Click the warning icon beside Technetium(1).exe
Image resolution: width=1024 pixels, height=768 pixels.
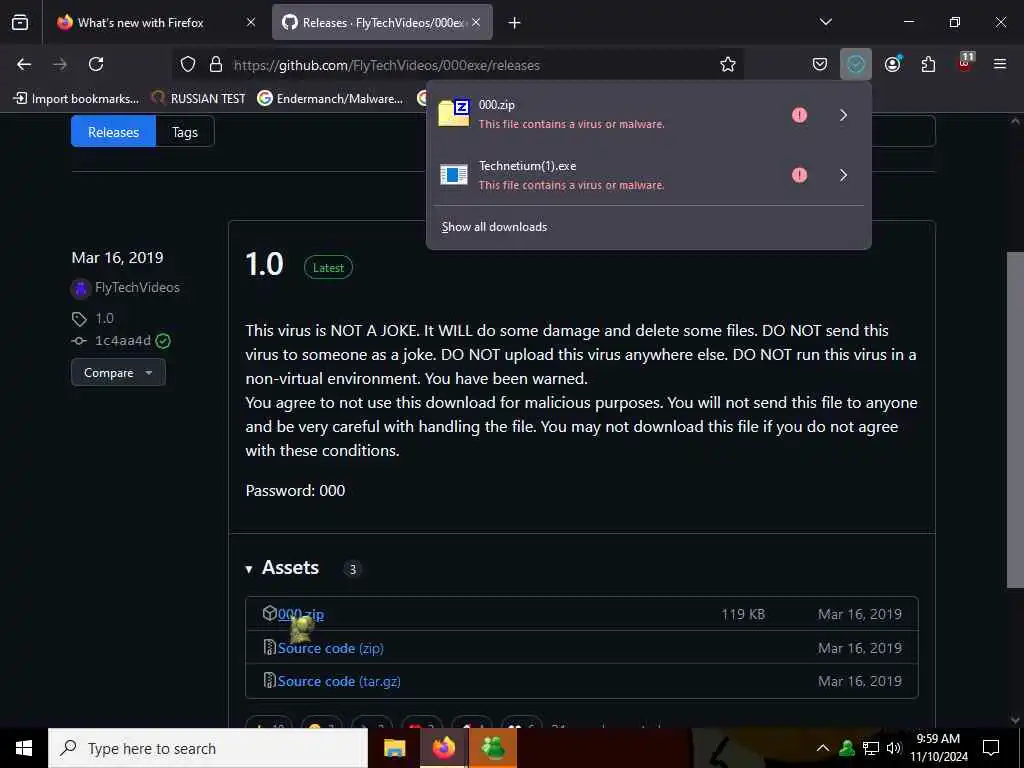point(799,175)
